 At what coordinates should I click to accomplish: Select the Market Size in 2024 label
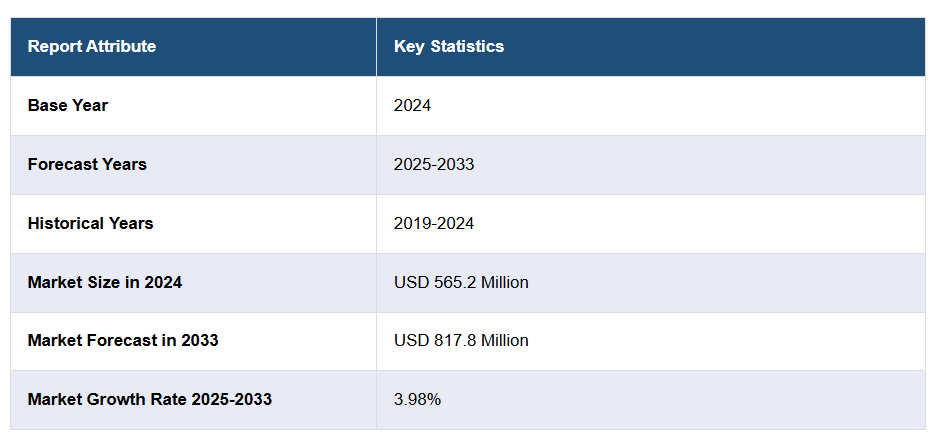(105, 282)
